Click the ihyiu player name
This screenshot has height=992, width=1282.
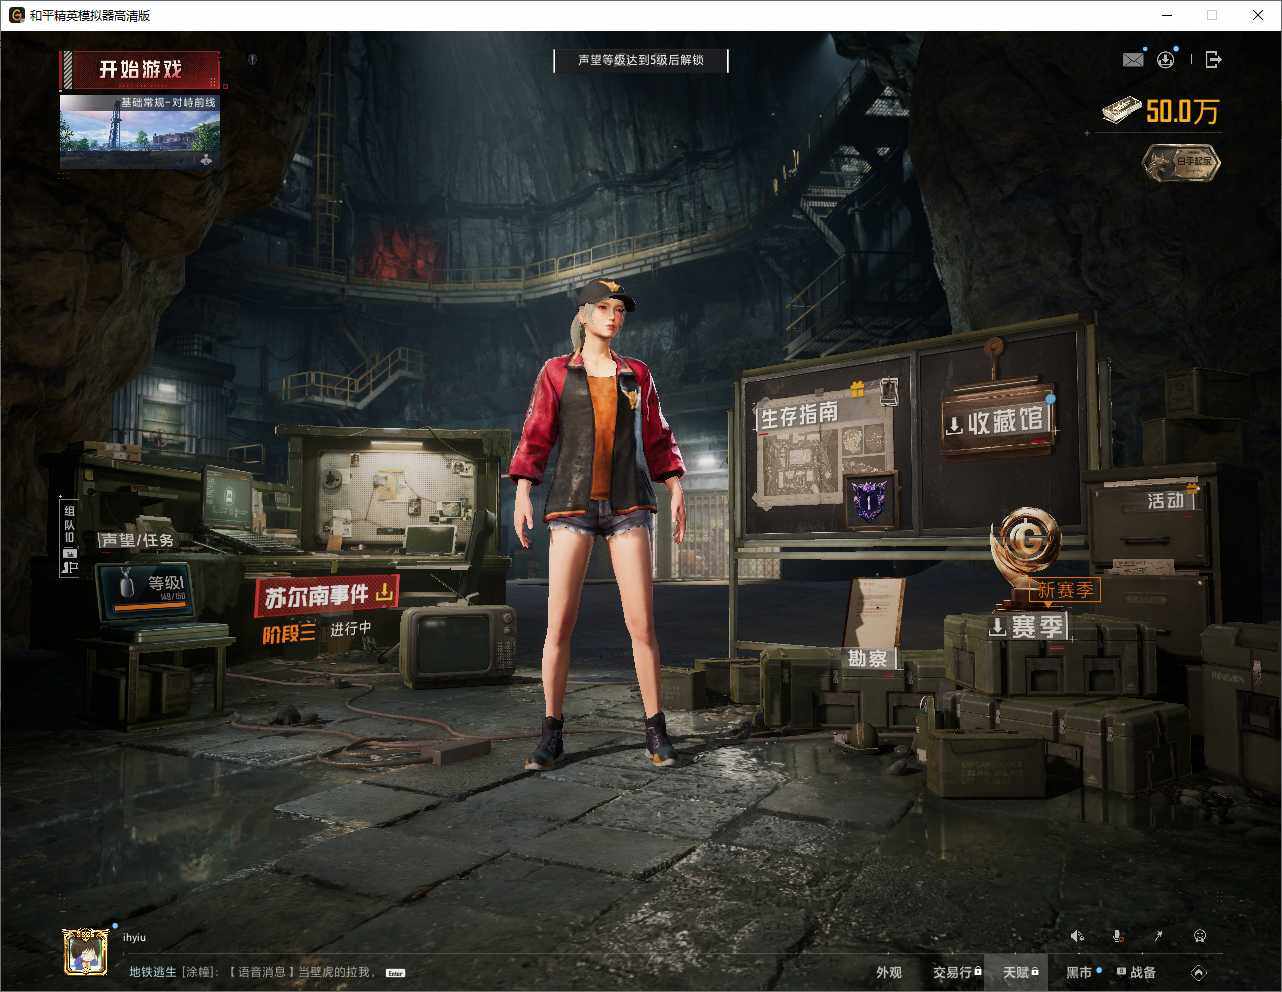pos(134,938)
